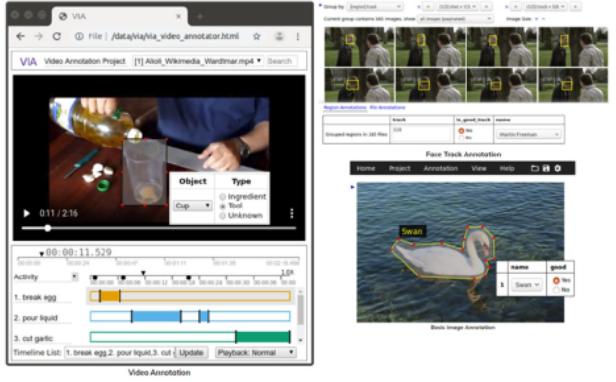Viewport: 616px width, 382px height.
Task: Open the Project menu
Action: [x=400, y=169]
